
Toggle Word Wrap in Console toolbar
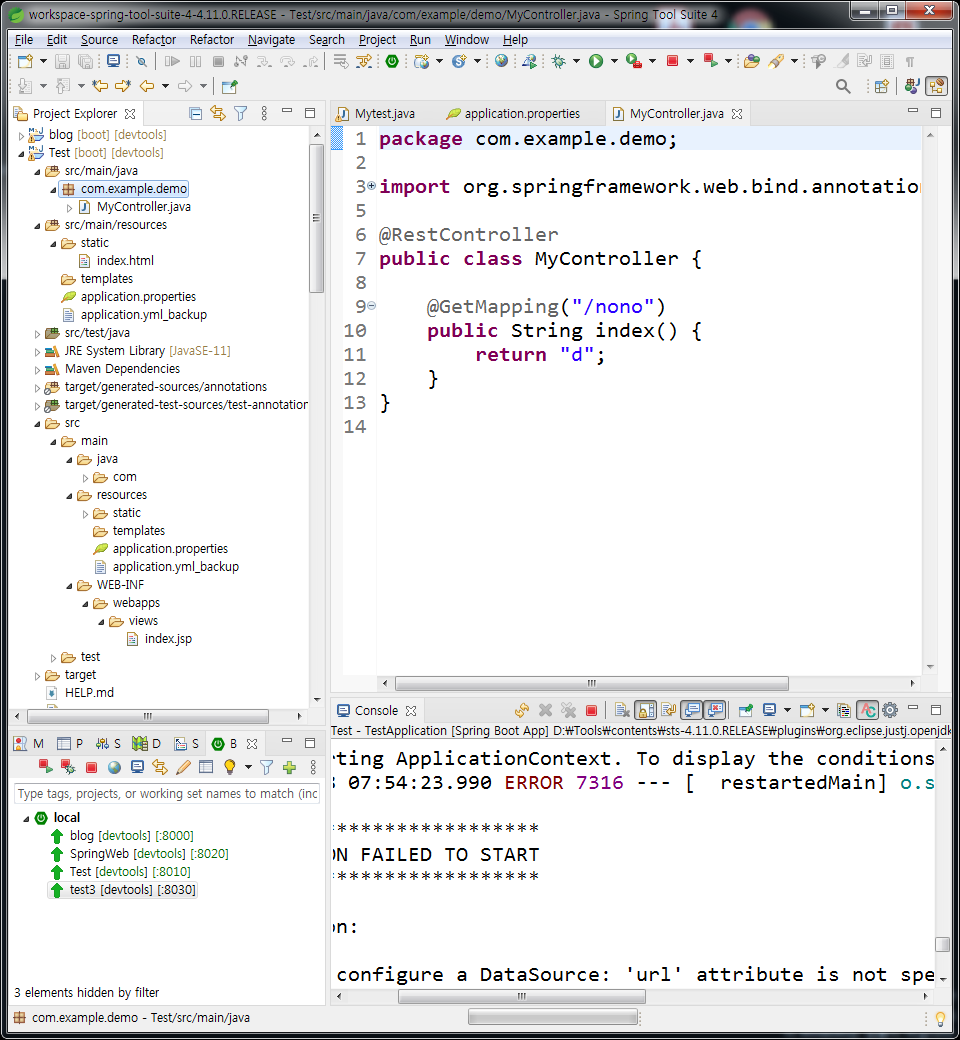click(668, 710)
